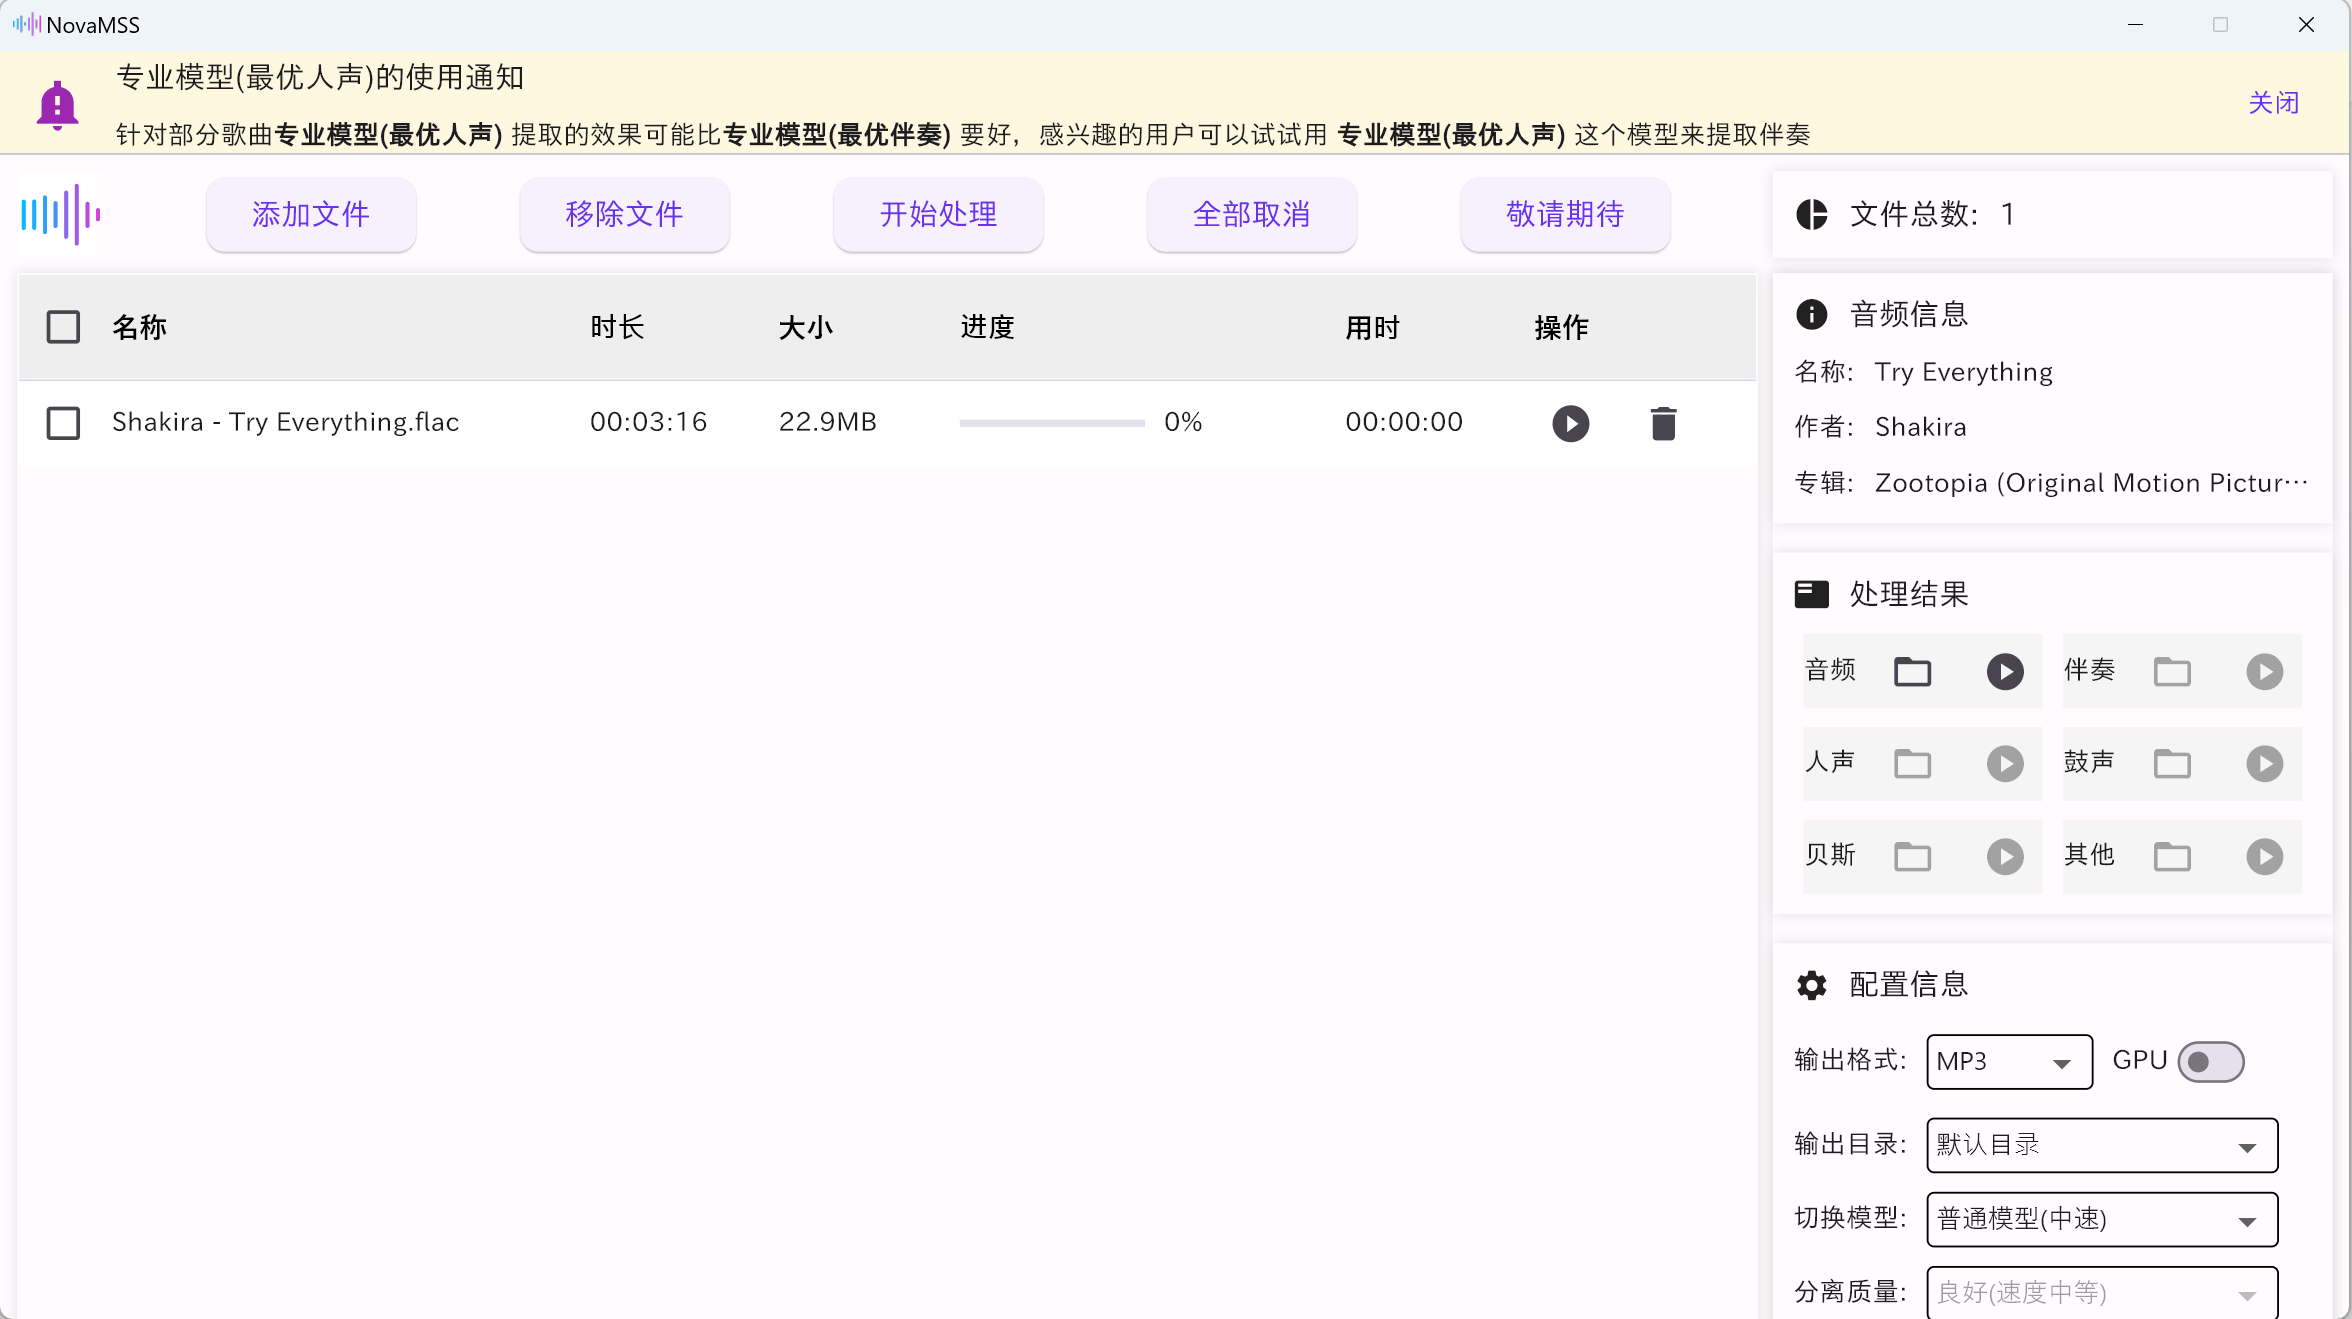Open the 伴奏 output folder

2172,671
